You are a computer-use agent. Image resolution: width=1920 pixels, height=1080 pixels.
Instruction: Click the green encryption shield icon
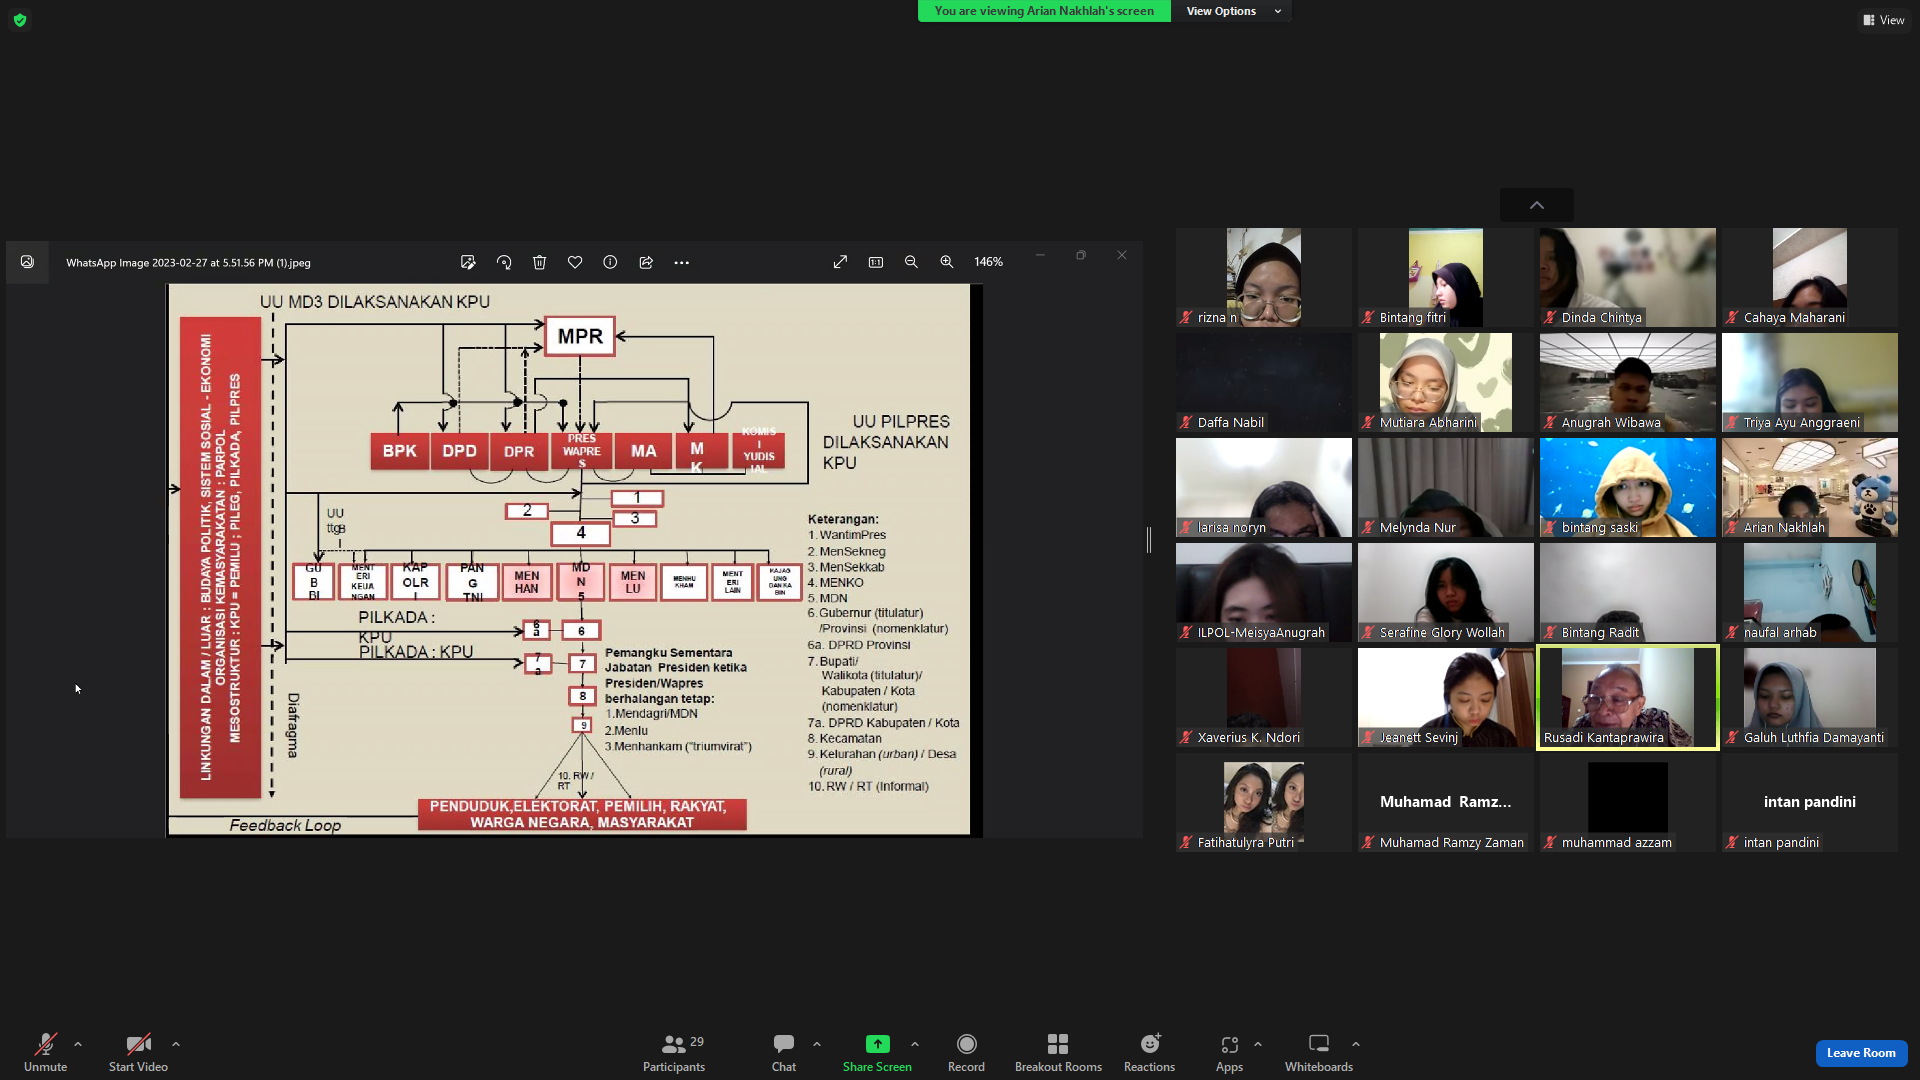[x=20, y=20]
